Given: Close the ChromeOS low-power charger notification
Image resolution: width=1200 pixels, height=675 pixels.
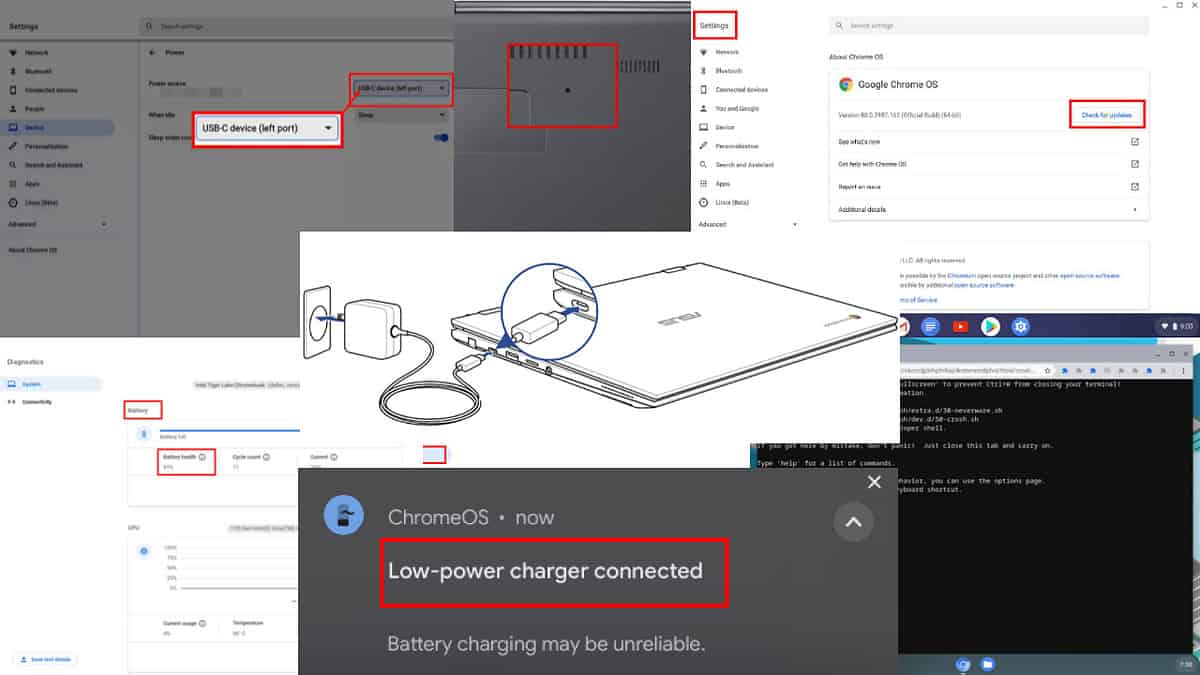Looking at the screenshot, I should (x=874, y=482).
